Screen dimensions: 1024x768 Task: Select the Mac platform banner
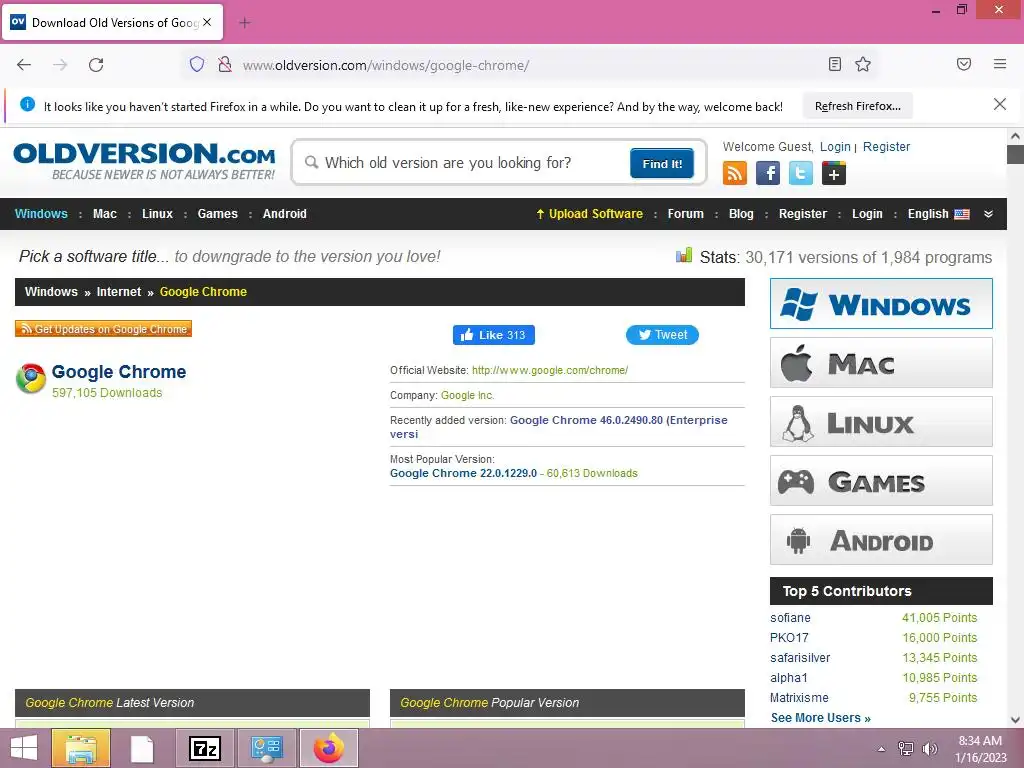coord(881,362)
